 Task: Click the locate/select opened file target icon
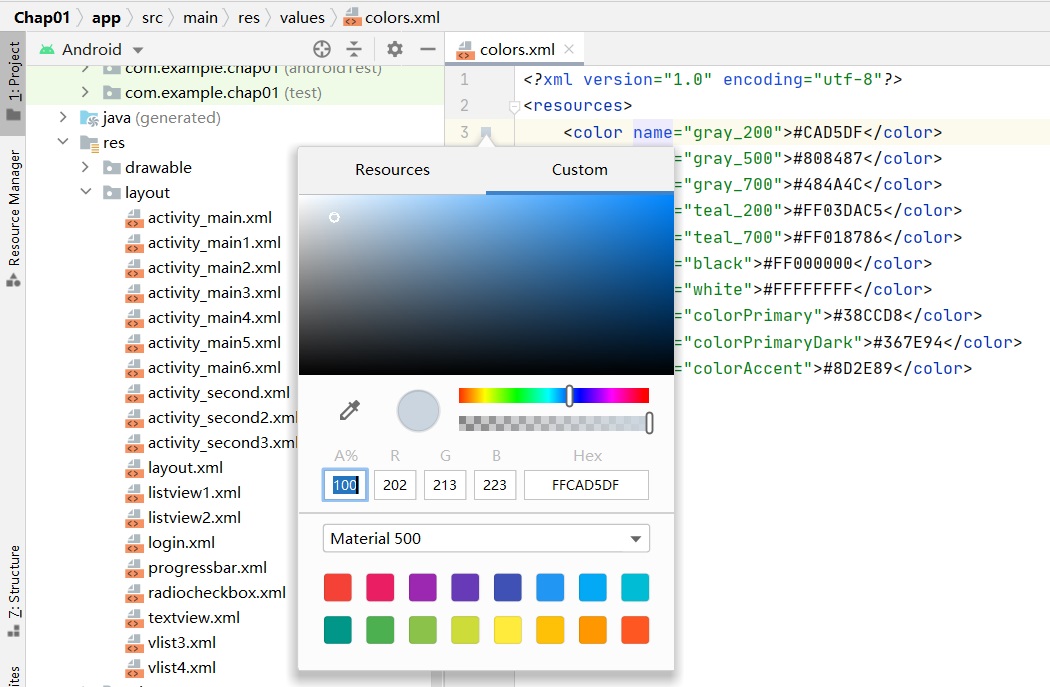tap(321, 49)
